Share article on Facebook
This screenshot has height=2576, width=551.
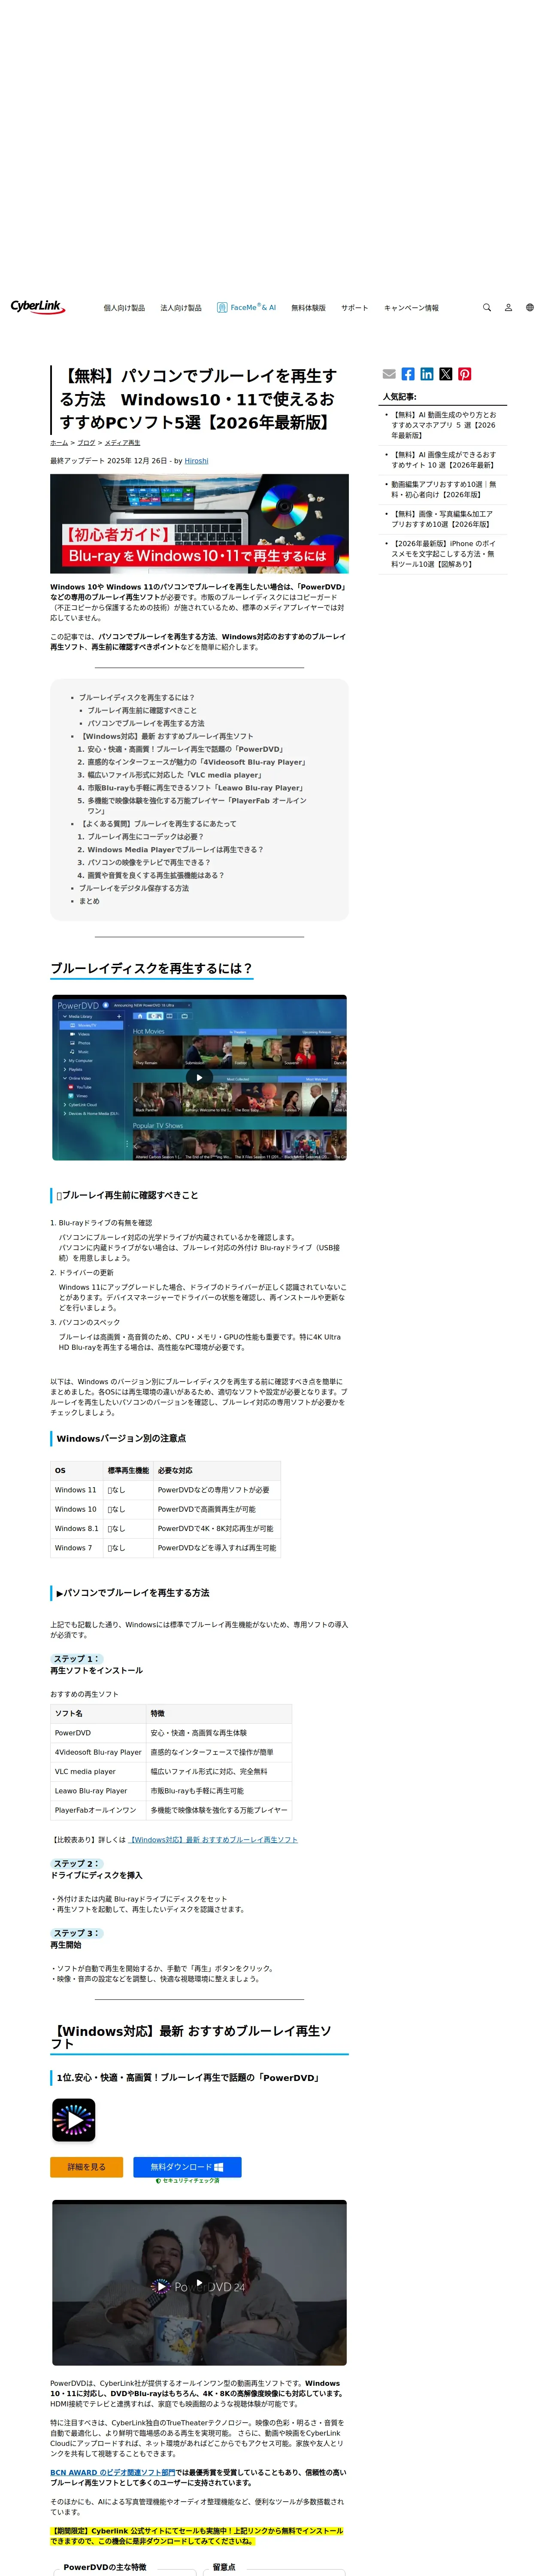point(408,374)
